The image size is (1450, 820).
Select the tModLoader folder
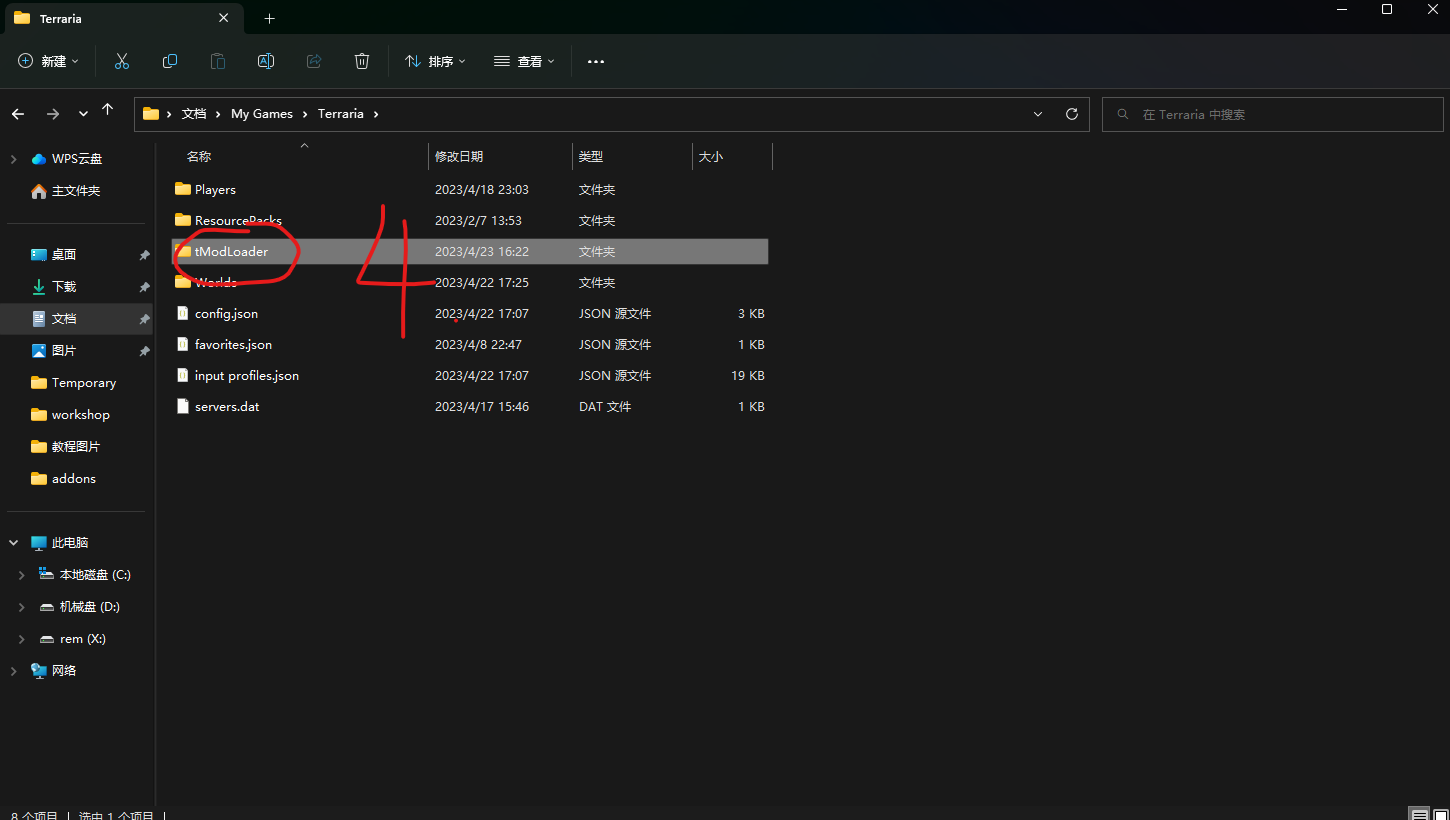[469, 251]
